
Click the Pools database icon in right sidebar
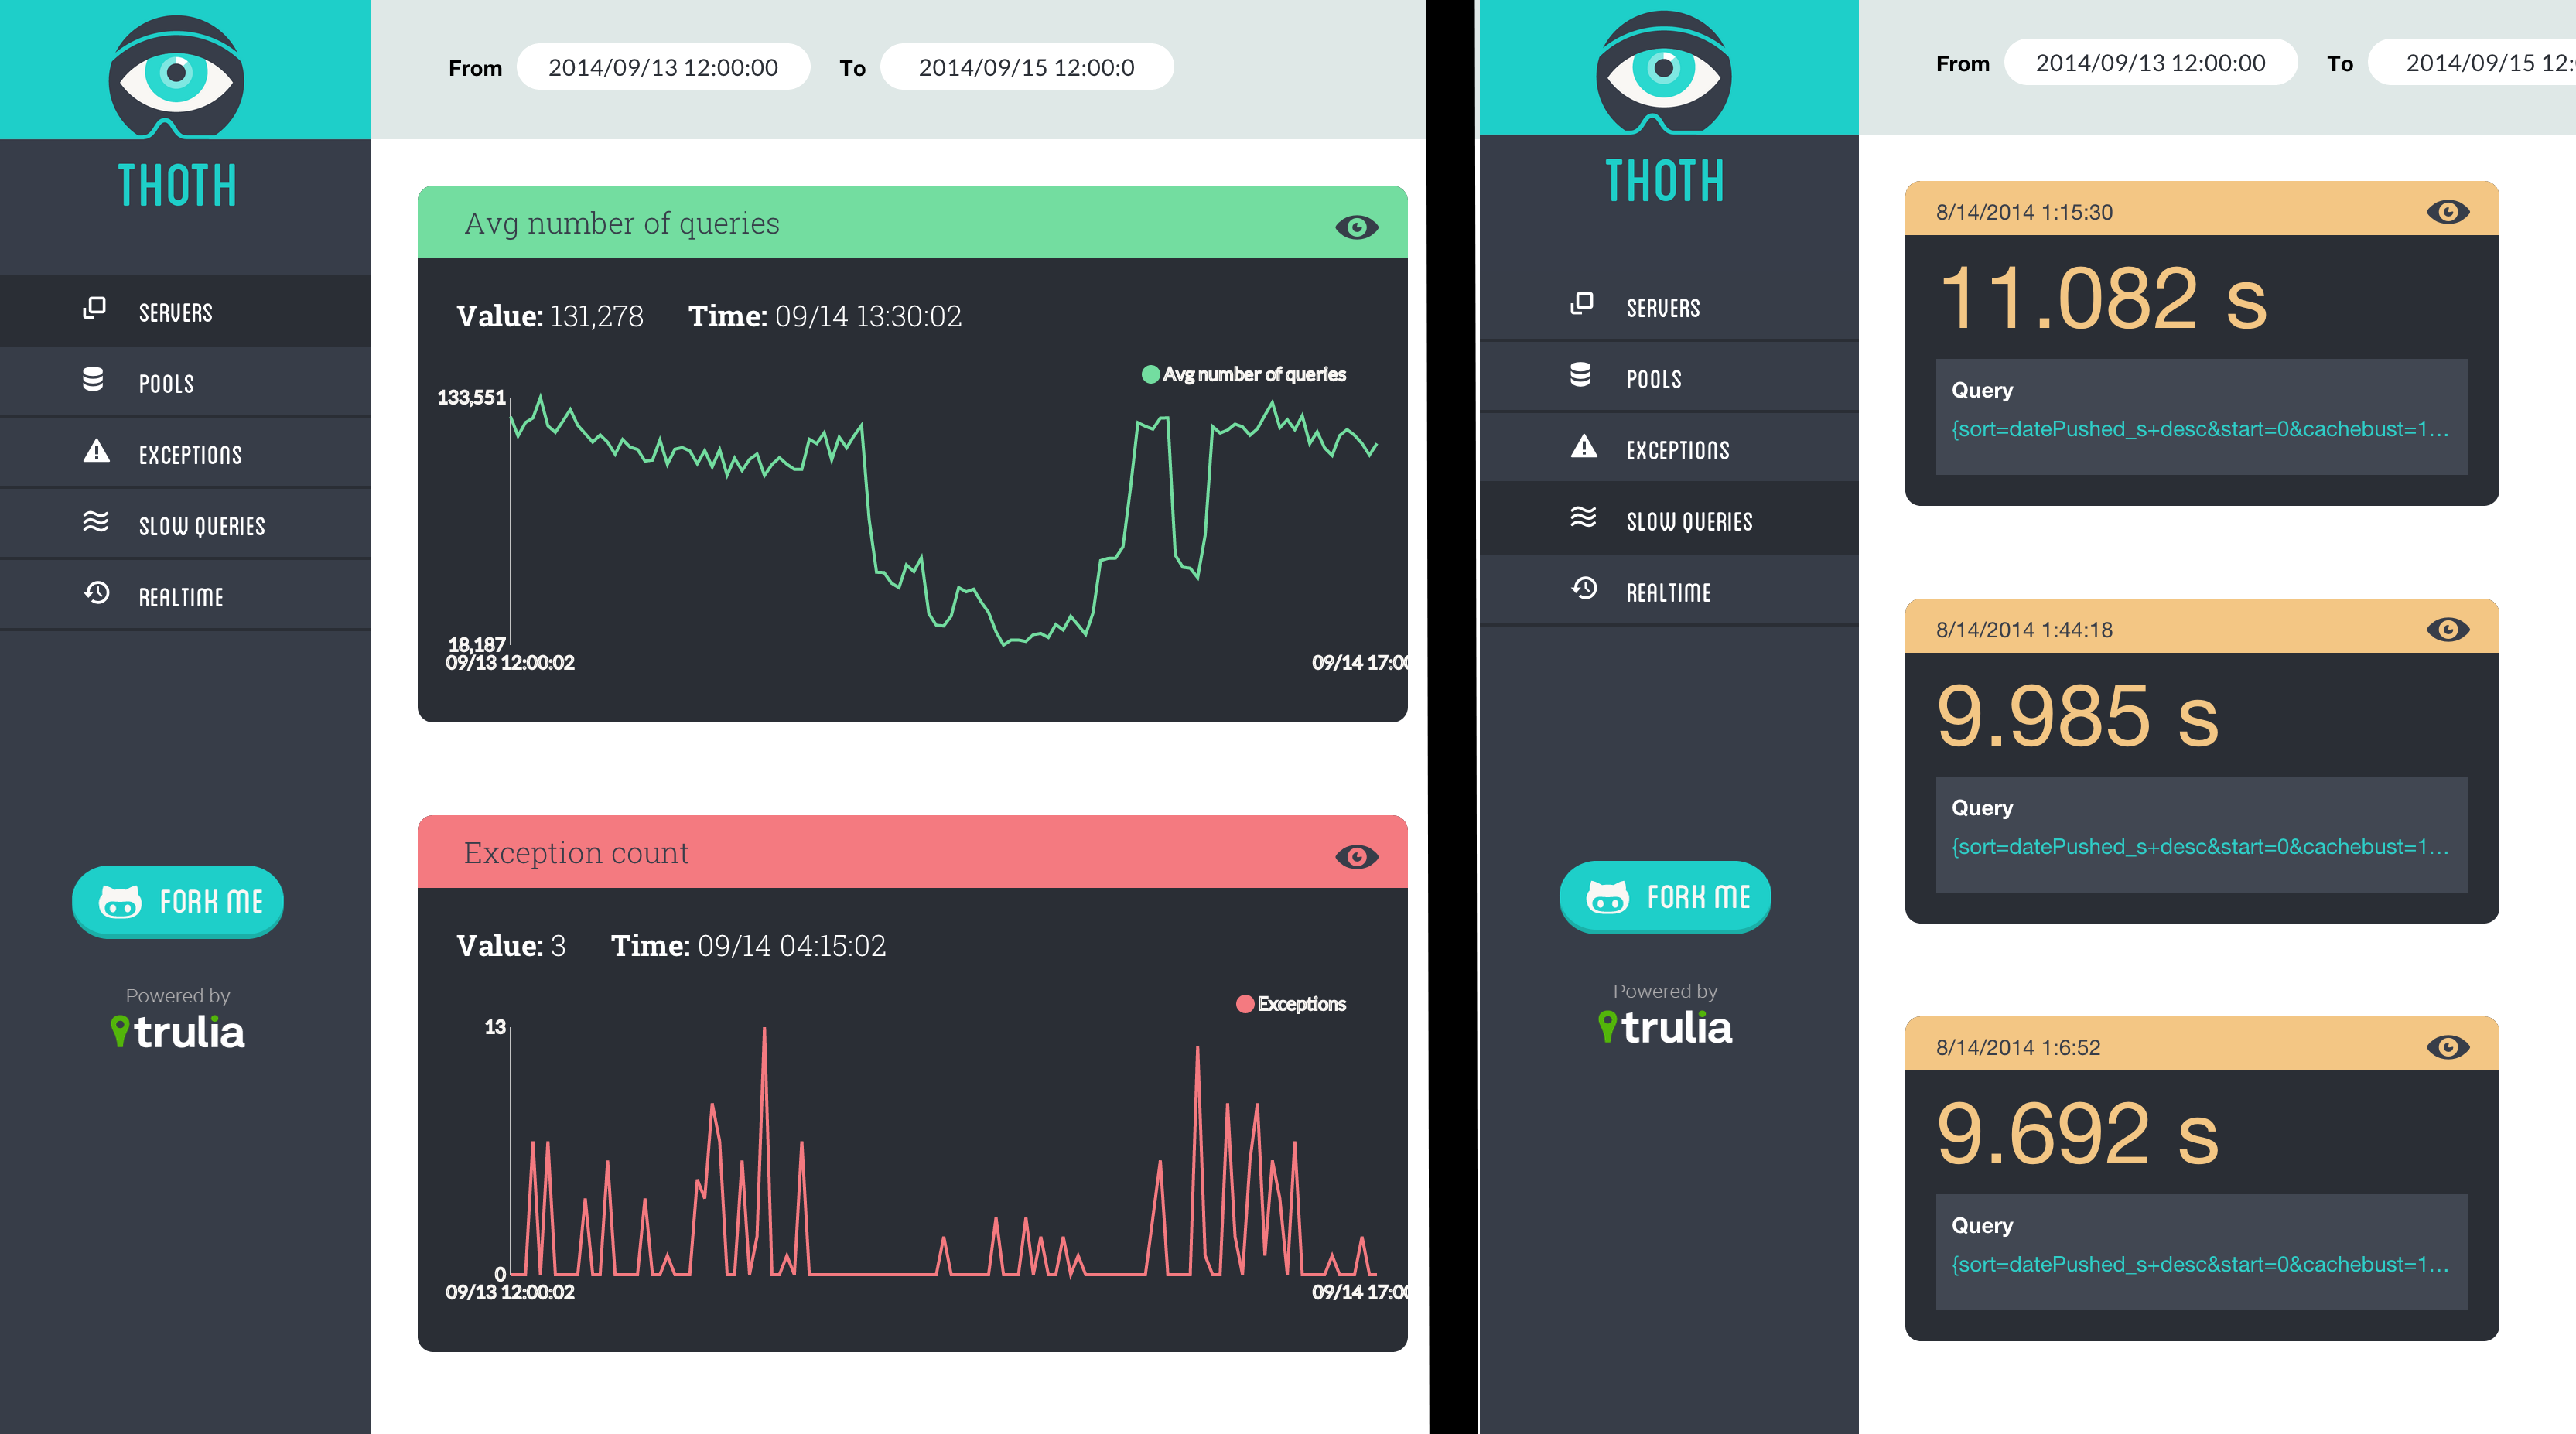pos(1580,375)
